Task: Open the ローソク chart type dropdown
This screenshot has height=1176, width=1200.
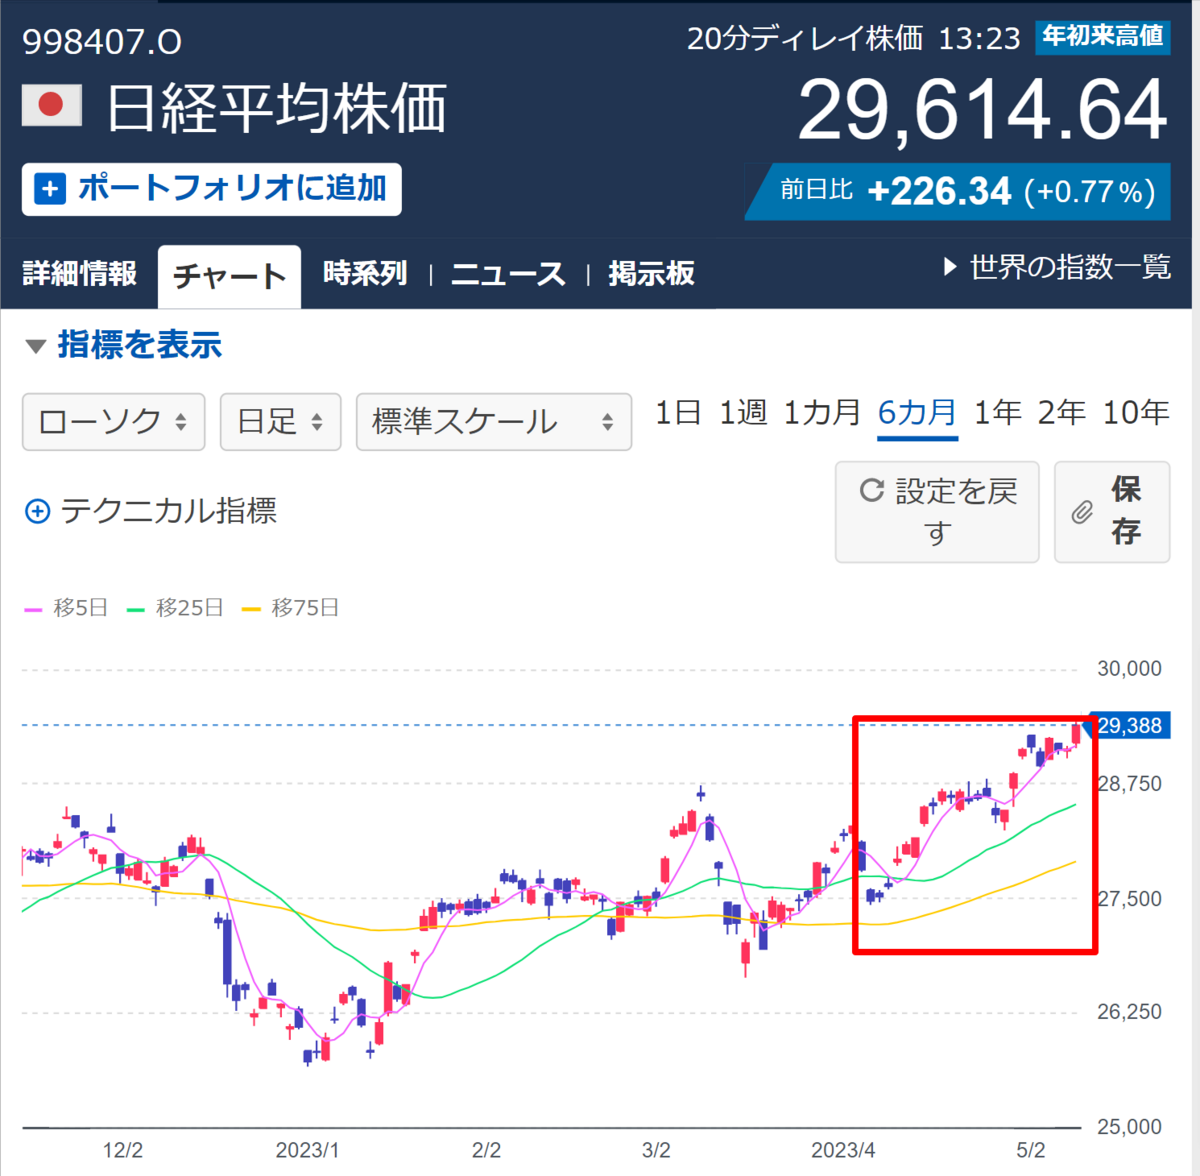Action: pyautogui.click(x=113, y=422)
